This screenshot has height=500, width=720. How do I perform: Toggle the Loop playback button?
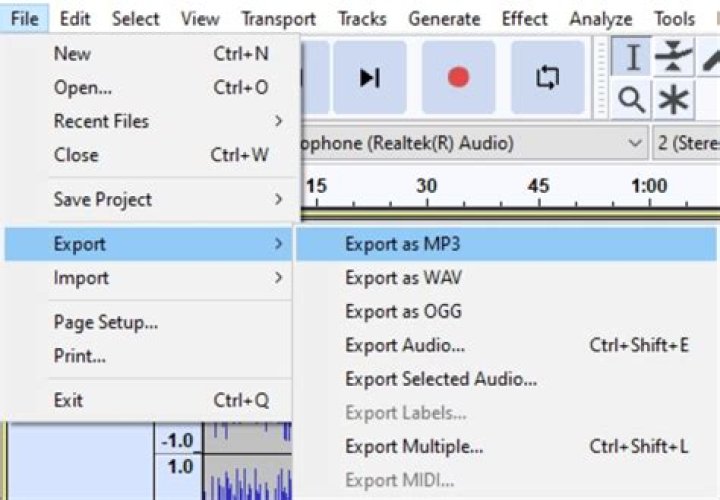pyautogui.click(x=547, y=77)
